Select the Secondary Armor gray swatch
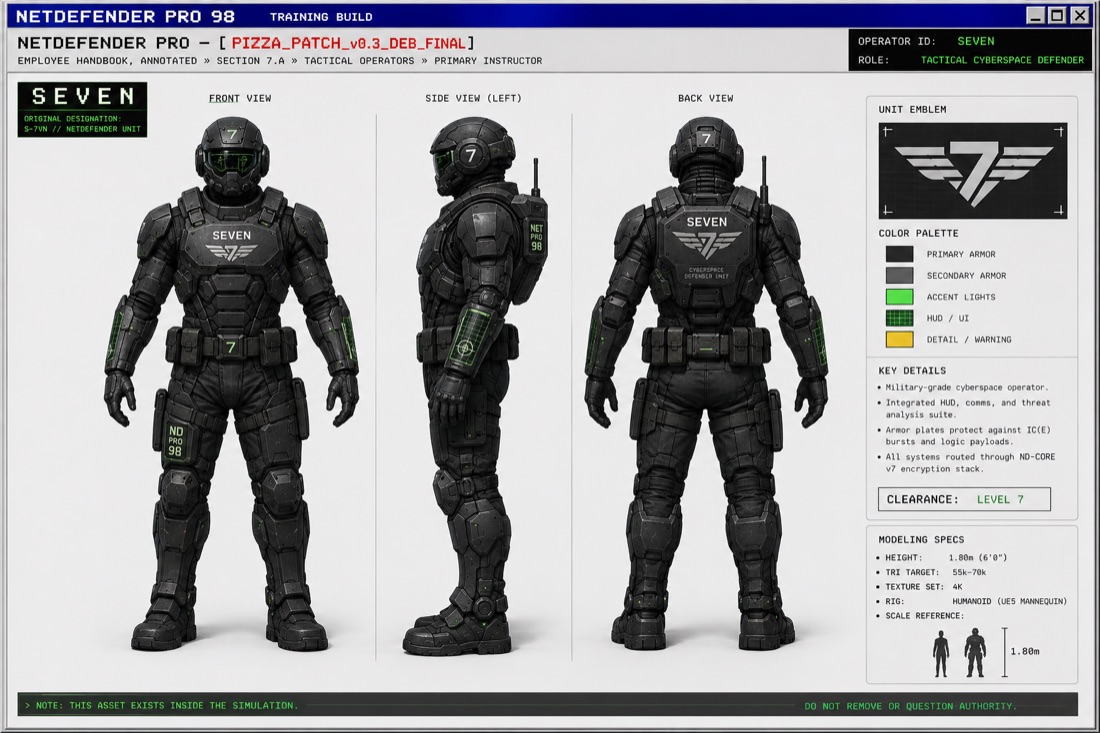Viewport: 1100px width, 733px height. click(899, 275)
